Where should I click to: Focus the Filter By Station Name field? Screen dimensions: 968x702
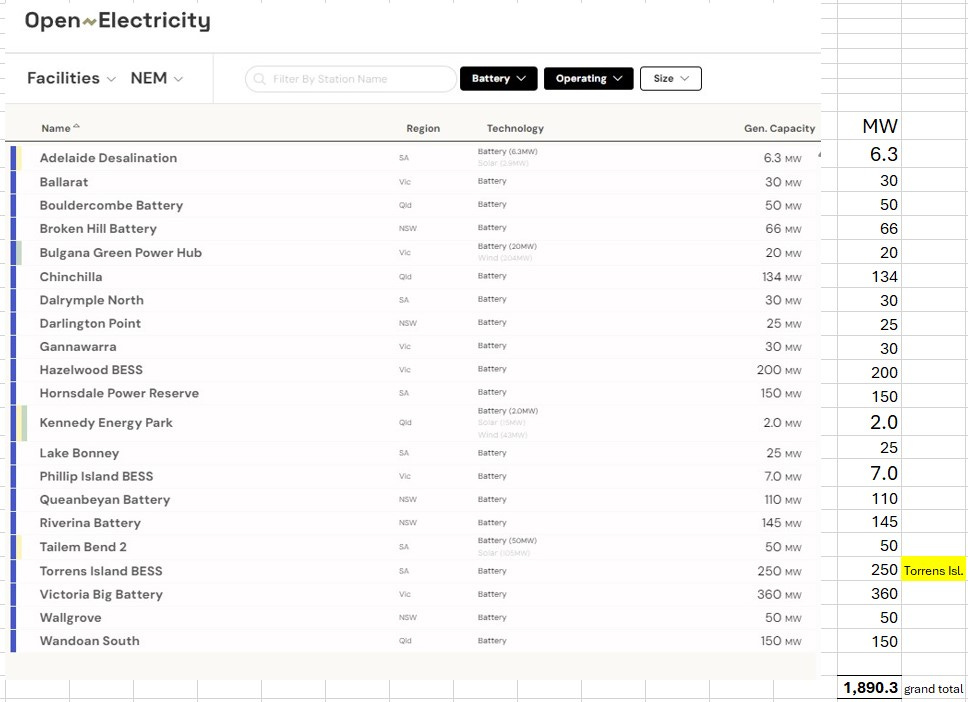[351, 79]
